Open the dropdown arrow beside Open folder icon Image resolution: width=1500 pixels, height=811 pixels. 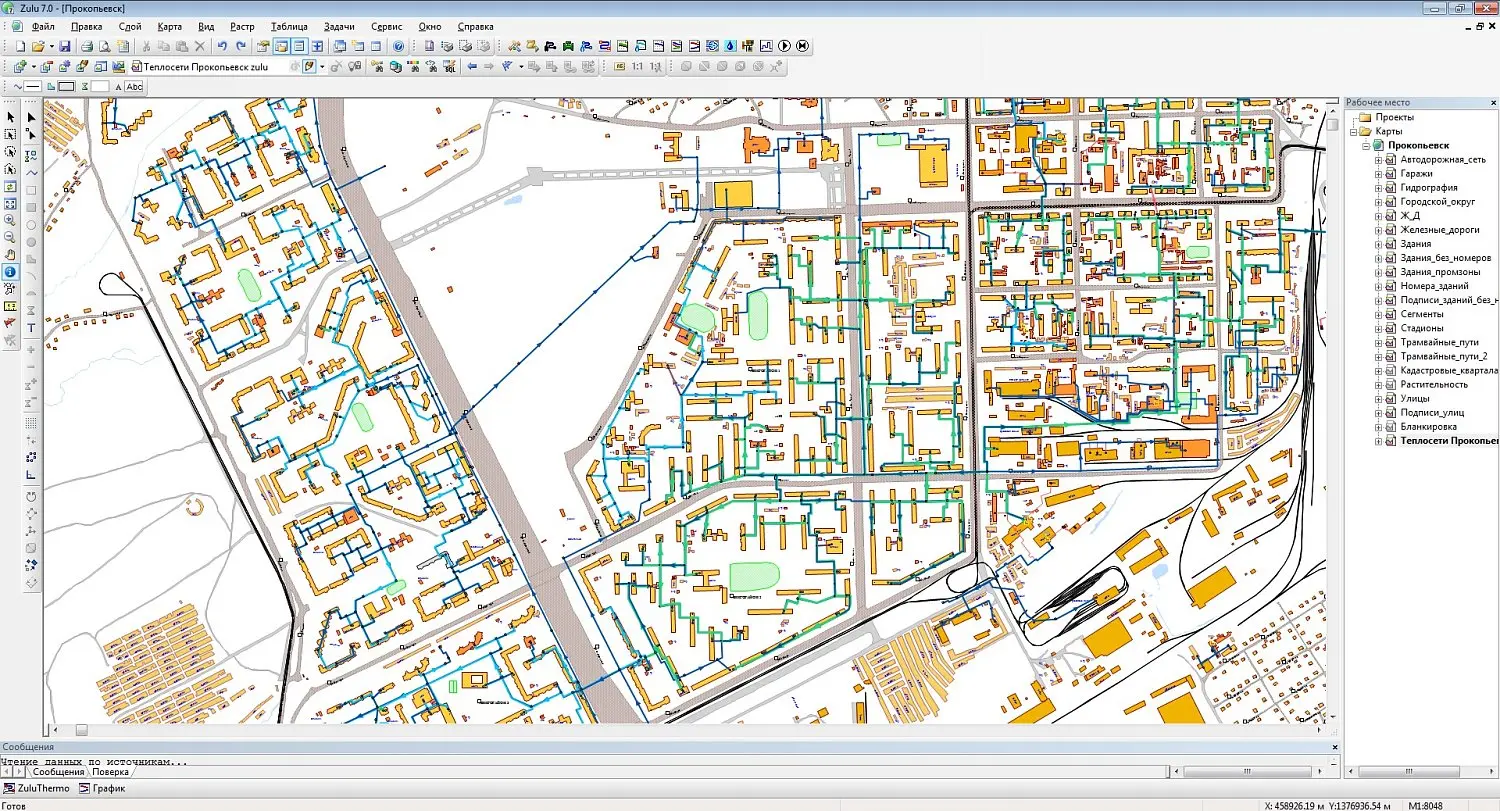[x=51, y=46]
